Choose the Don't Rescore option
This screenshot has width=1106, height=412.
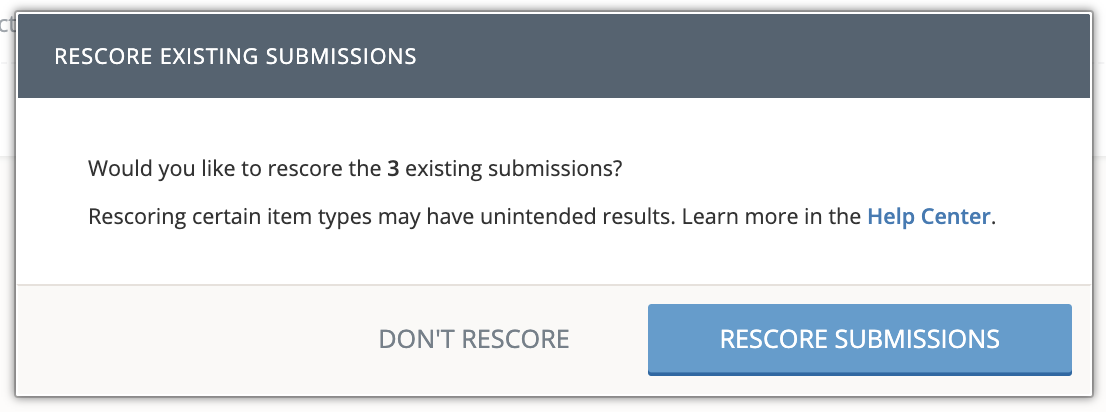(473, 339)
